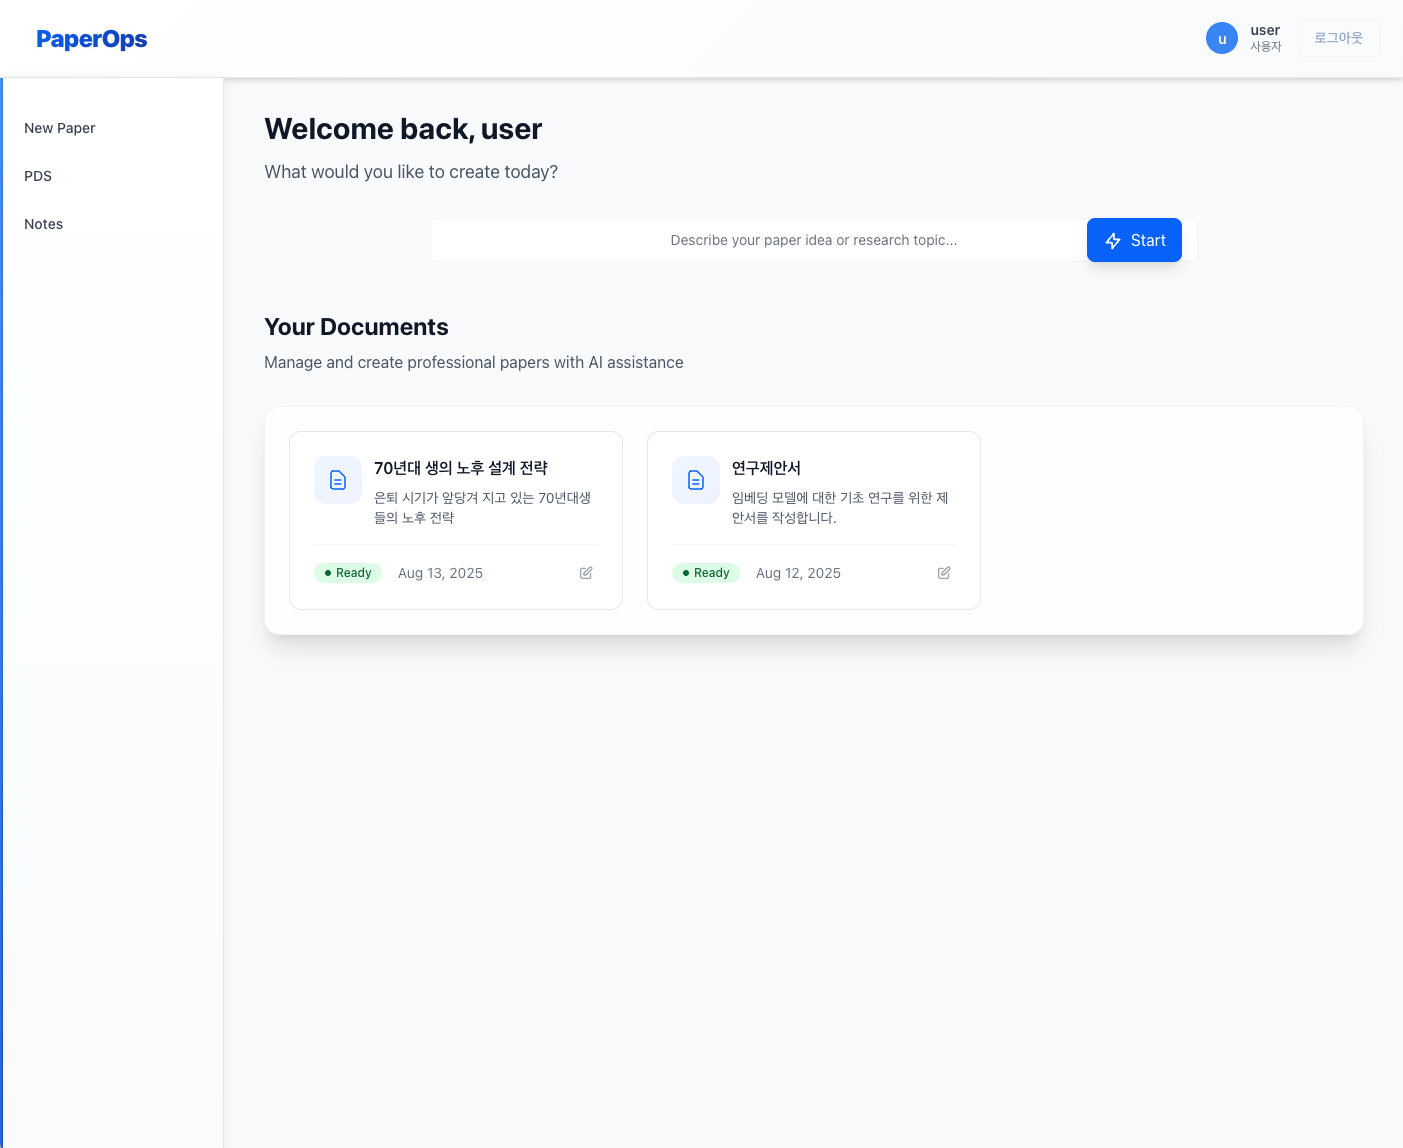1403x1148 pixels.
Task: Open the 70년대 생의 노후 설계 전략 title
Action: pyautogui.click(x=461, y=468)
